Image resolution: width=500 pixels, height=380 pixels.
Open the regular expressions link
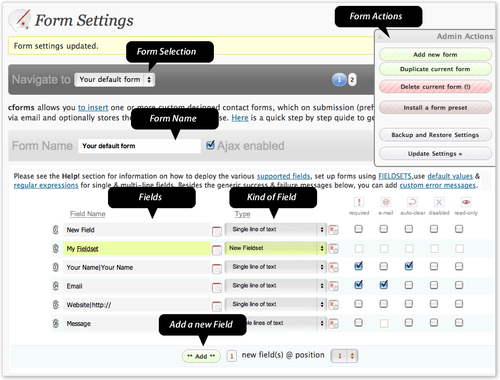[x=46, y=185]
